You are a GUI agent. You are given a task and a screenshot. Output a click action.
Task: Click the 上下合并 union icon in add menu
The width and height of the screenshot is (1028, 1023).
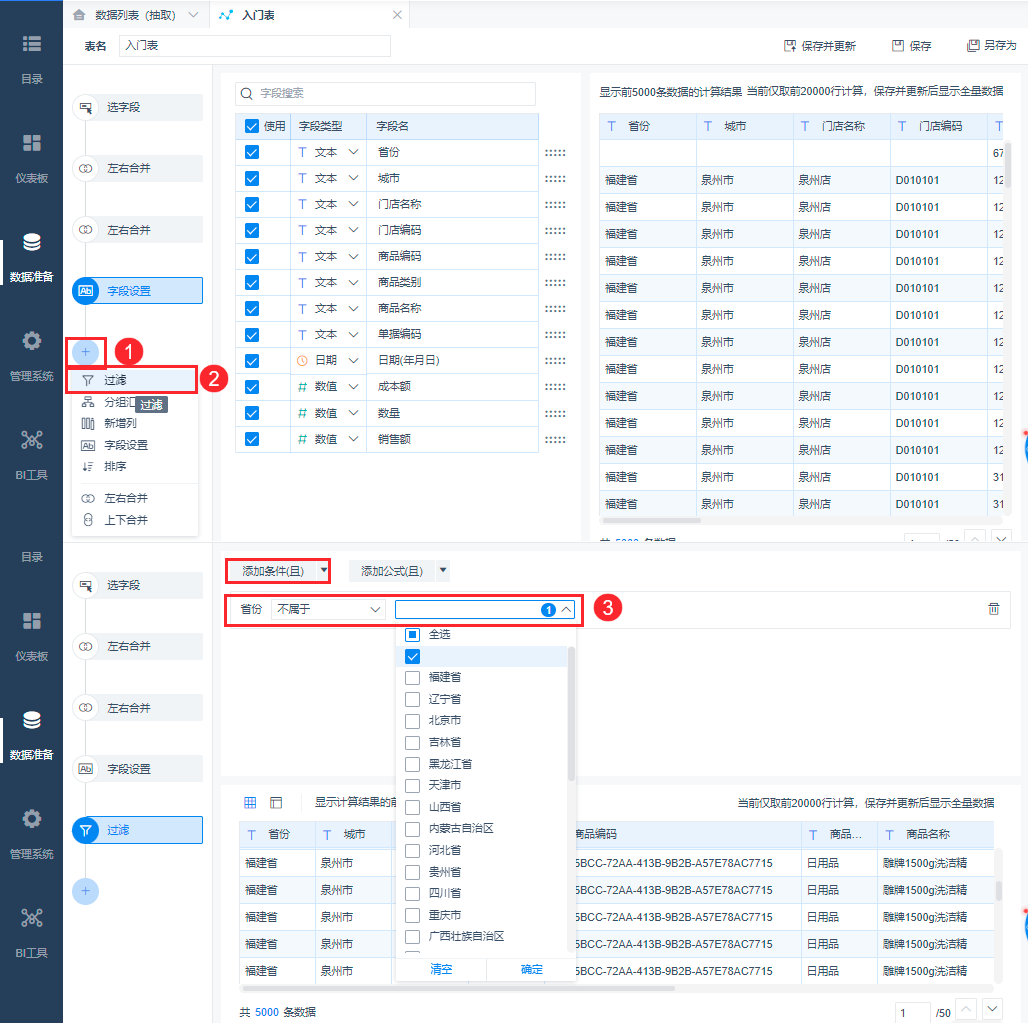pyautogui.click(x=88, y=520)
